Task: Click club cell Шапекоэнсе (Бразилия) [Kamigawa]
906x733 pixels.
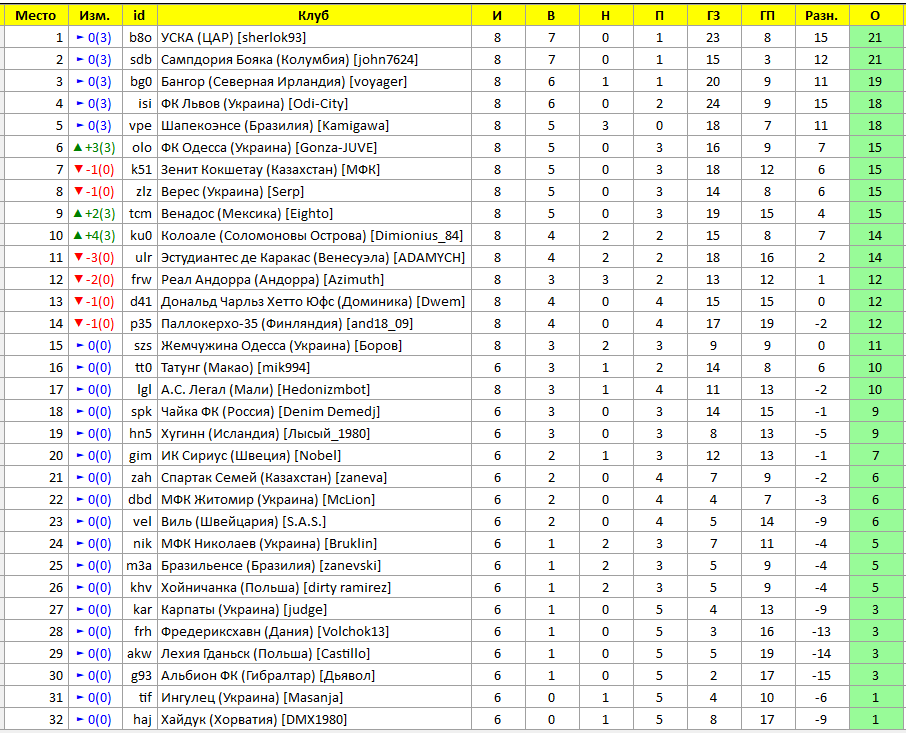Action: click(x=314, y=125)
